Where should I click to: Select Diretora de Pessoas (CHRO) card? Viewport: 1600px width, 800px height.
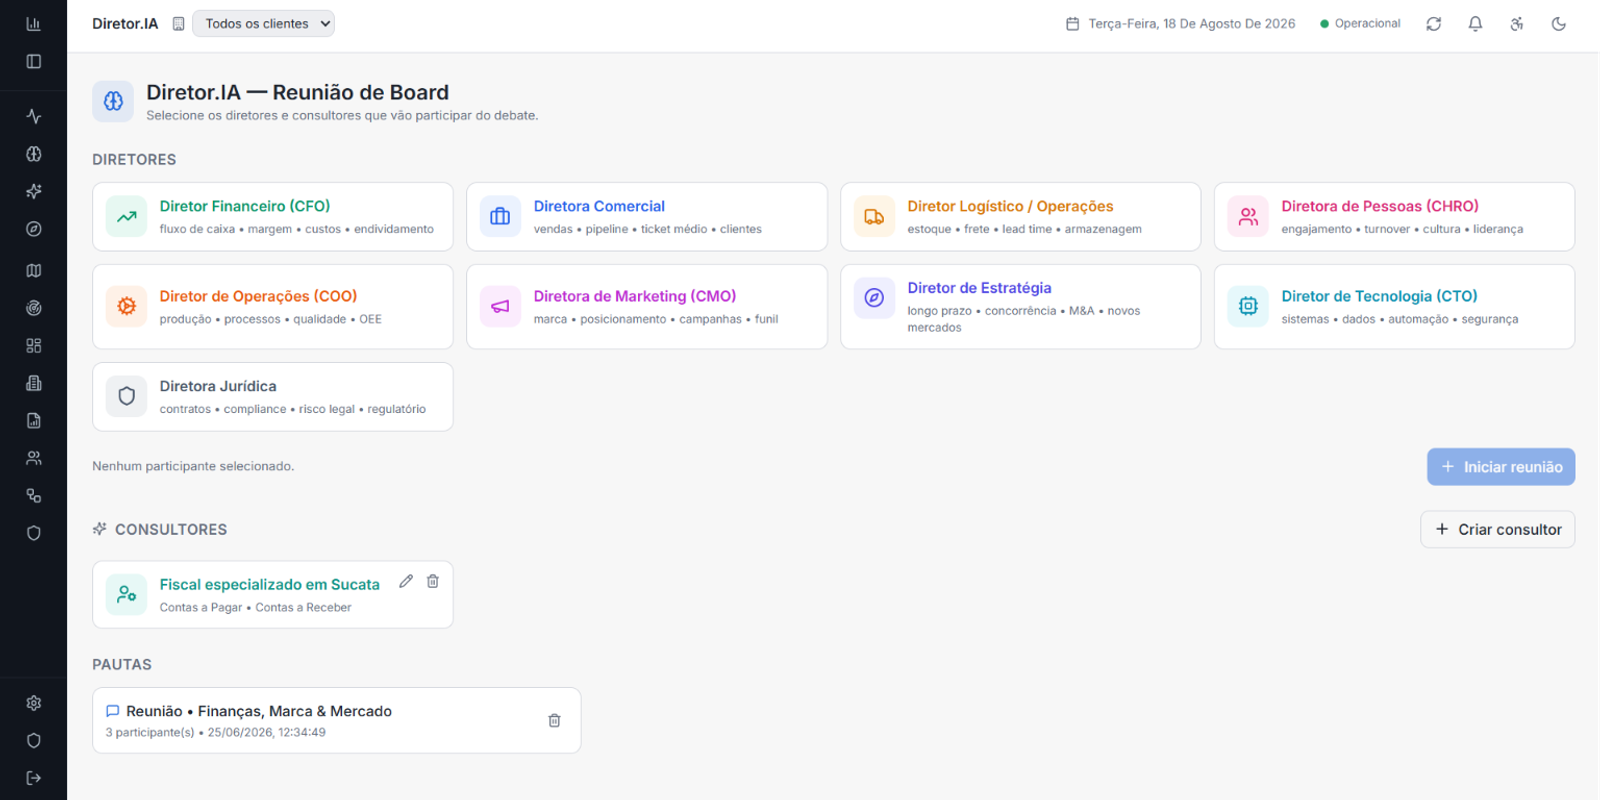pyautogui.click(x=1395, y=217)
